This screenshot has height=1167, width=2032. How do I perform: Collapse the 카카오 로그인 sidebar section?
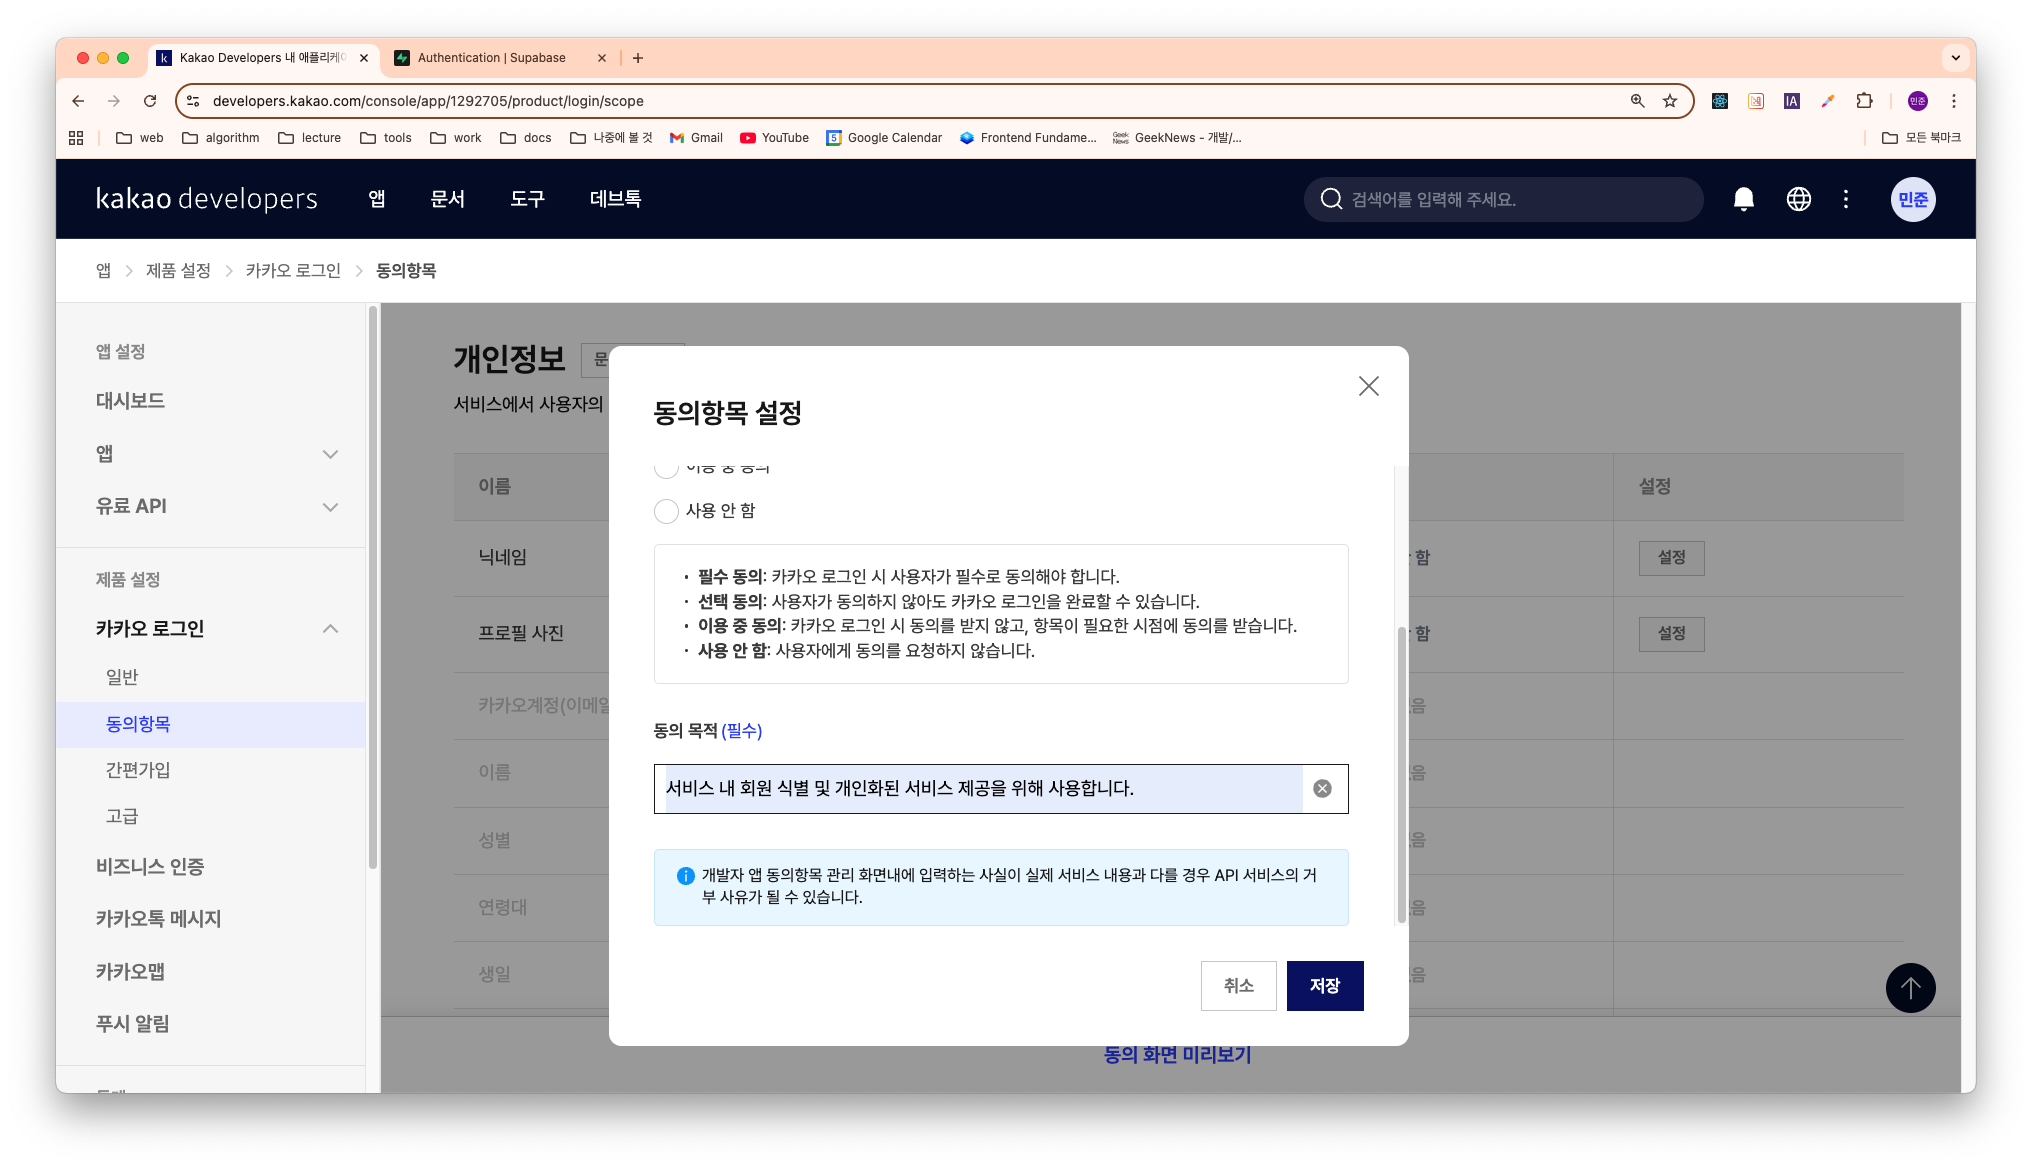pyautogui.click(x=330, y=629)
